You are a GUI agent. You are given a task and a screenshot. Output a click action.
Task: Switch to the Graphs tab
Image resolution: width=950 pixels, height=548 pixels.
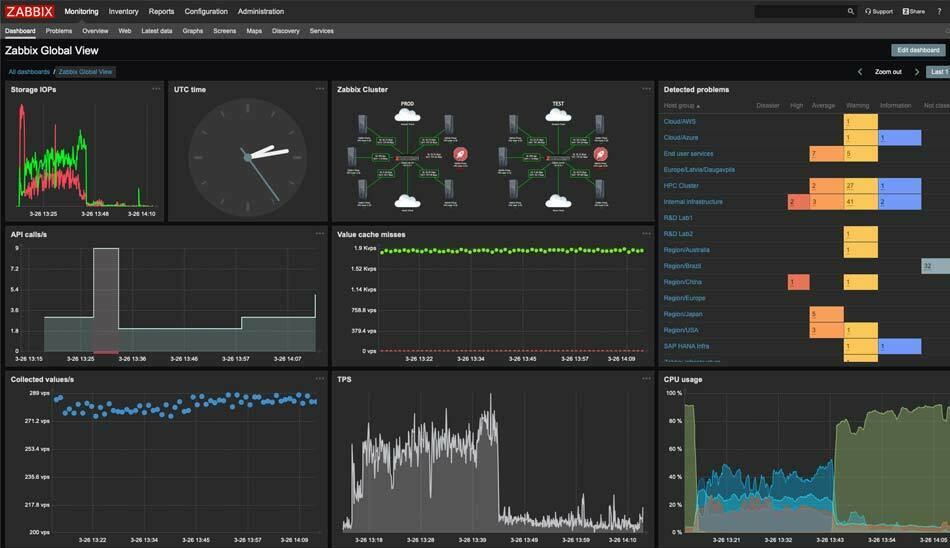tap(193, 31)
